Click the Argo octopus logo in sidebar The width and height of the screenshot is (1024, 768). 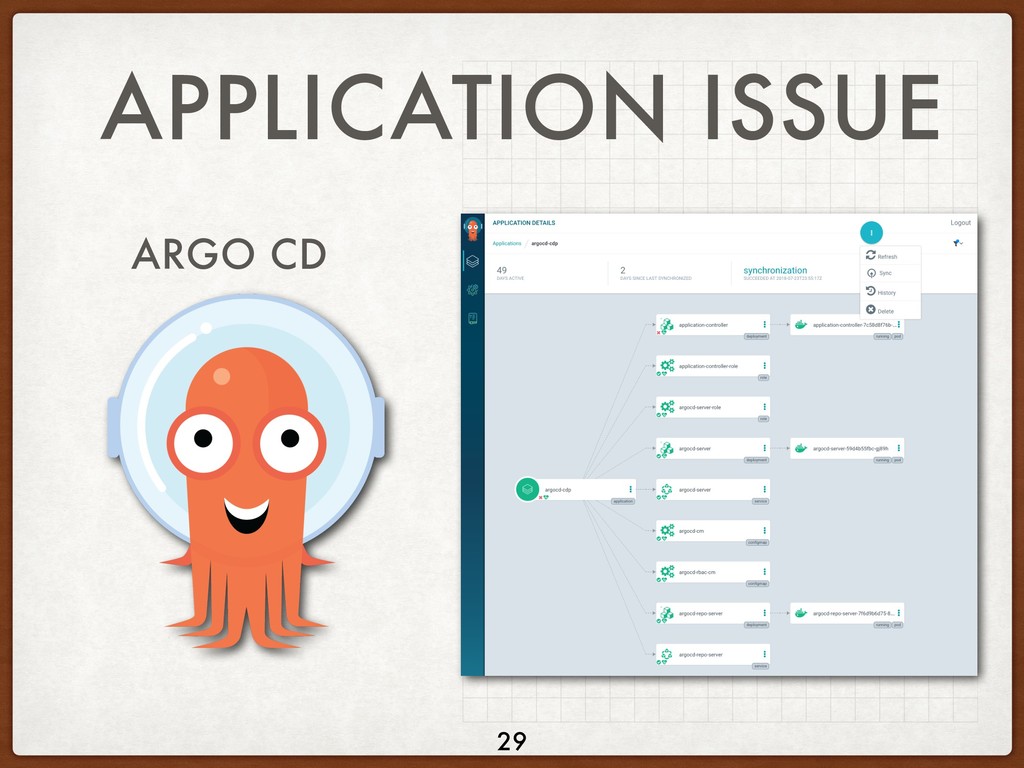coord(473,230)
